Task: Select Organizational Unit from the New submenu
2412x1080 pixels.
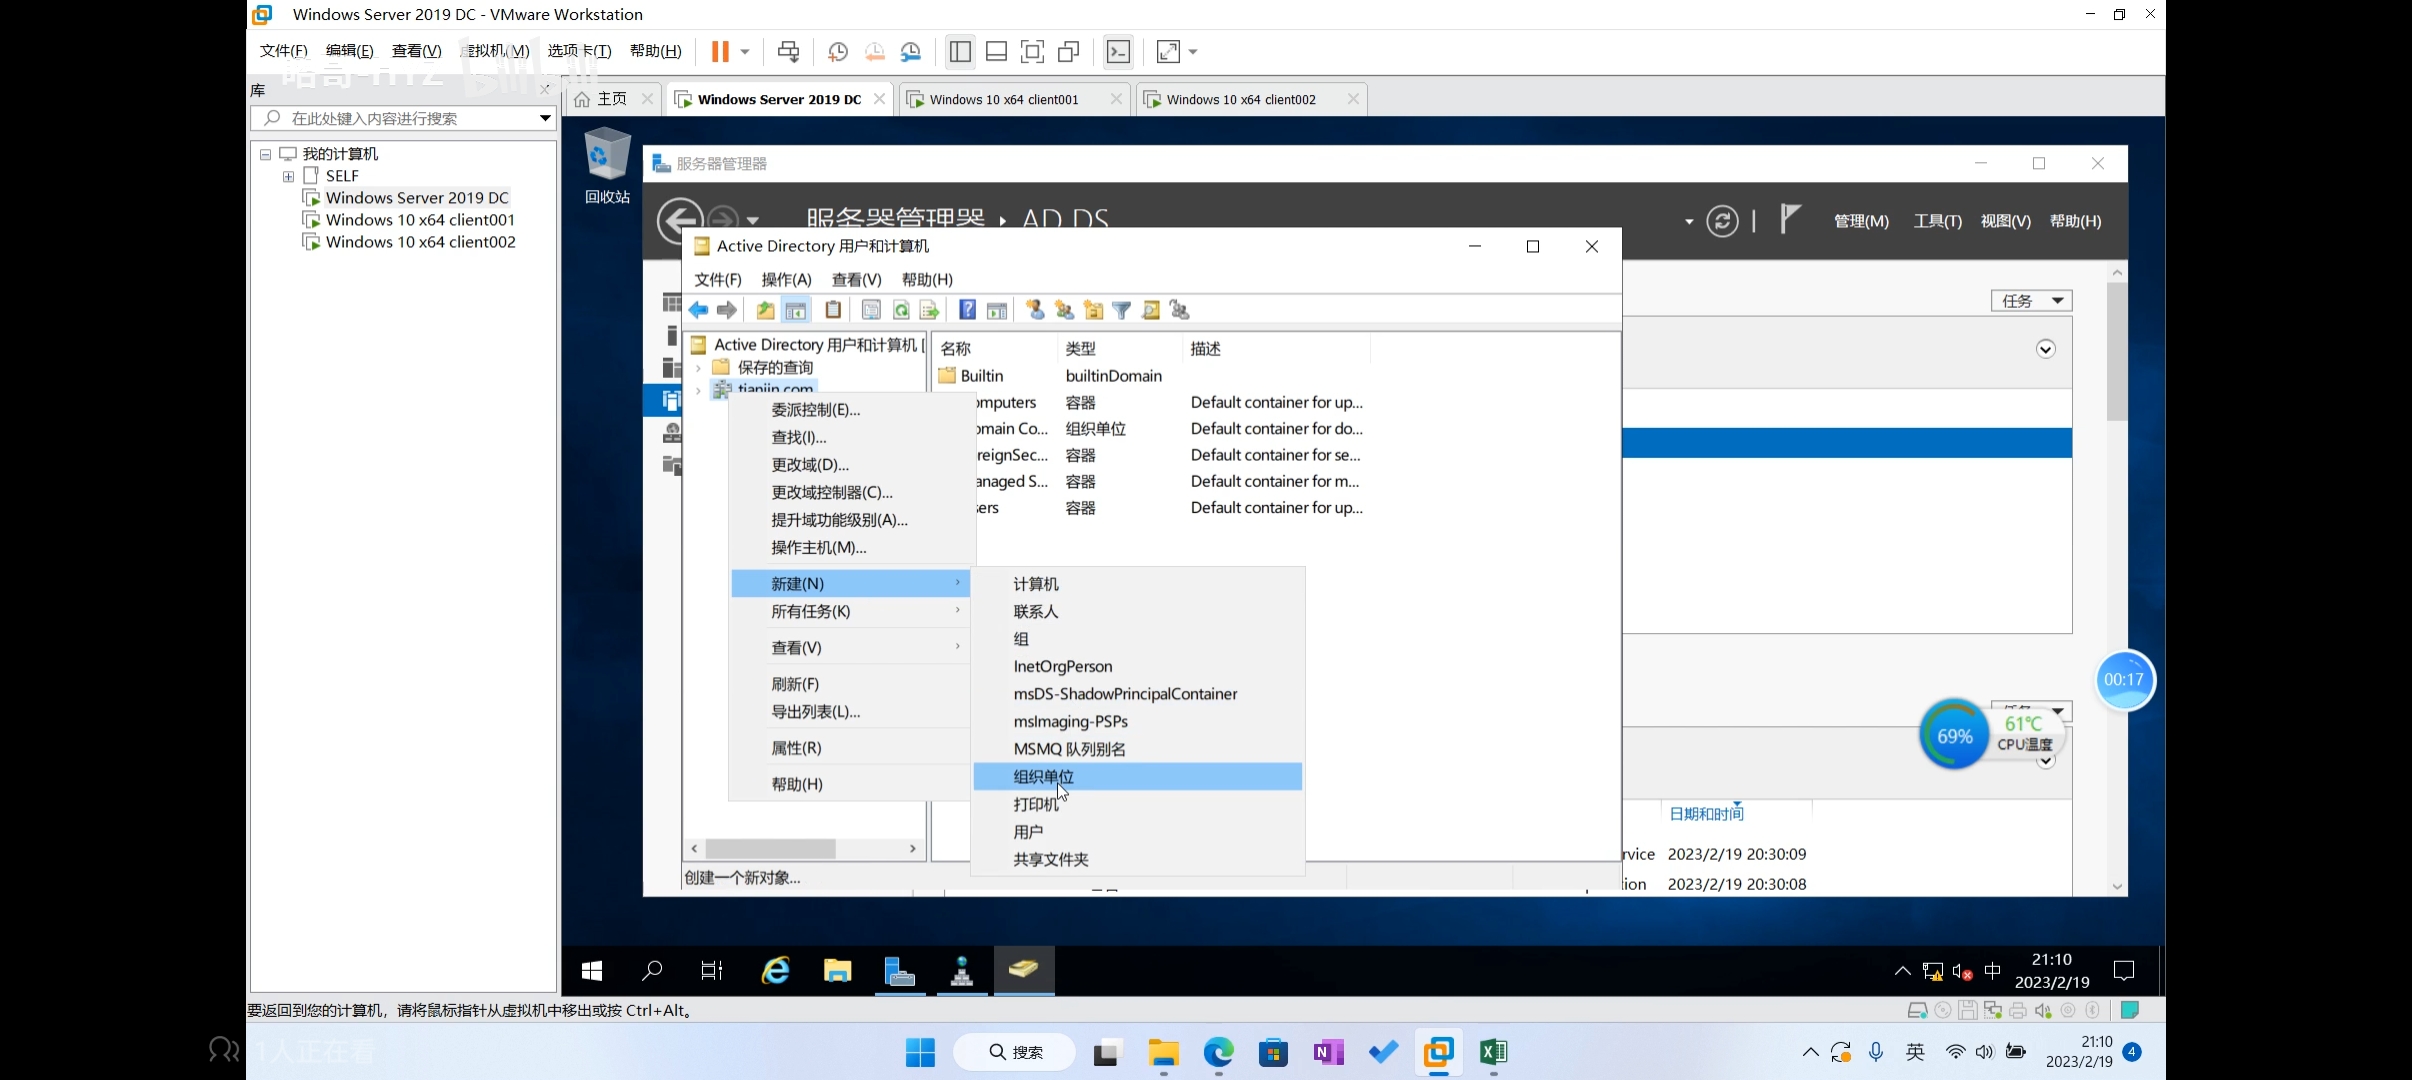Action: pos(1044,777)
